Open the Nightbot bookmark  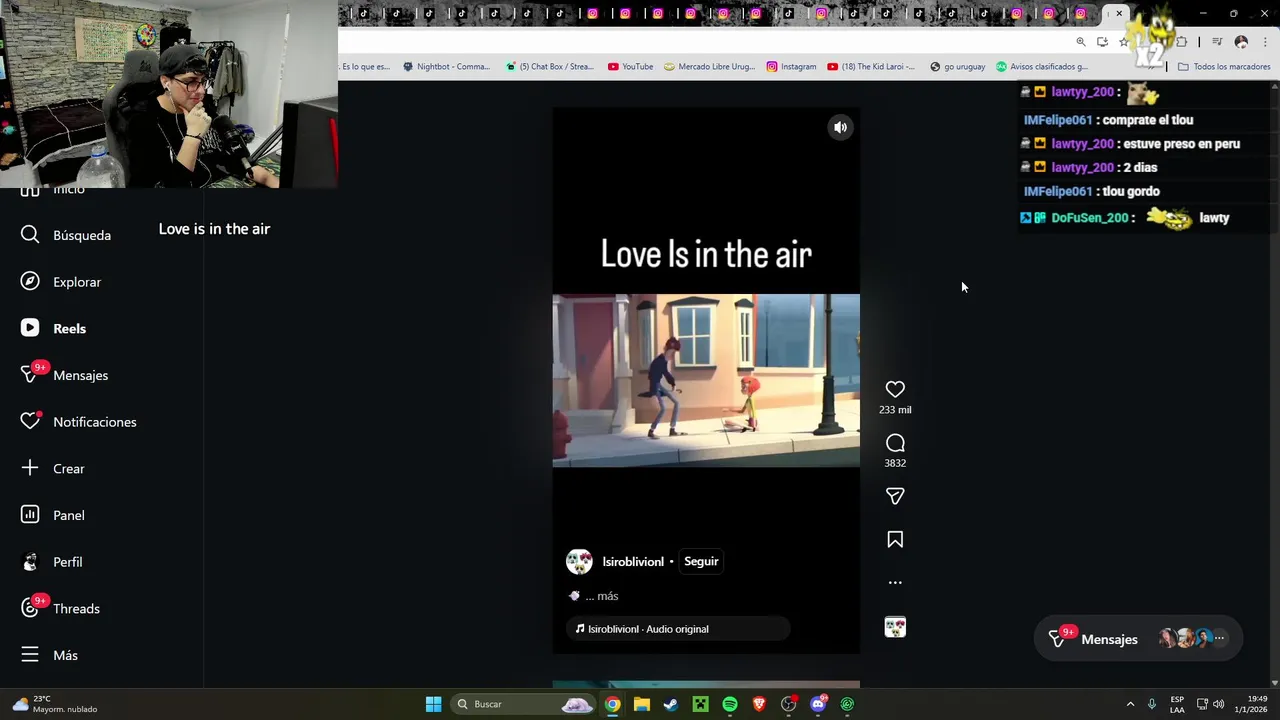tap(446, 67)
